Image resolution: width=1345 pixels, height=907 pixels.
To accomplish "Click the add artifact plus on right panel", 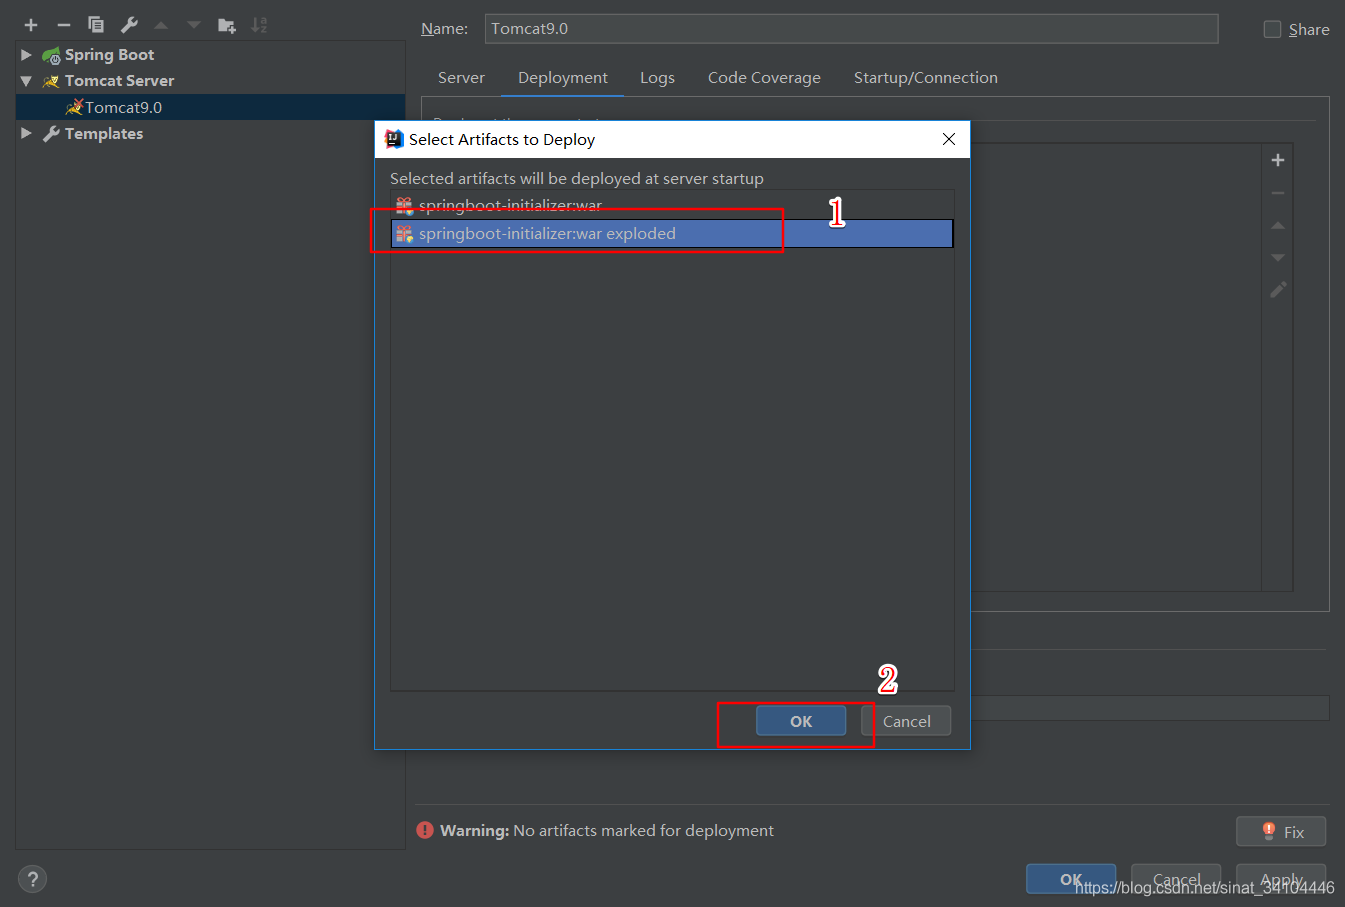I will 1277,160.
